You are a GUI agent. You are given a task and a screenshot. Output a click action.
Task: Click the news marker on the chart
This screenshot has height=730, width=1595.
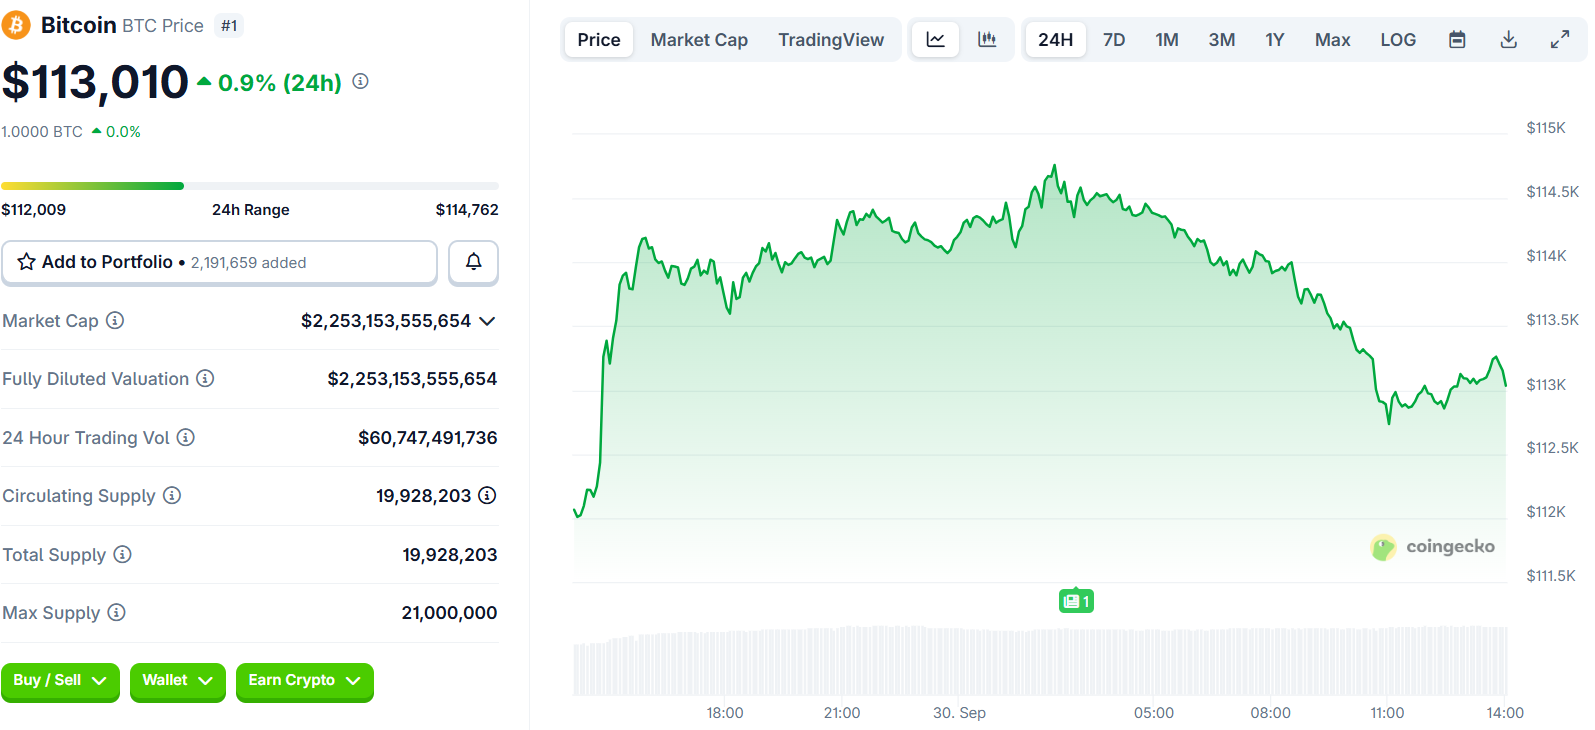pyautogui.click(x=1076, y=601)
